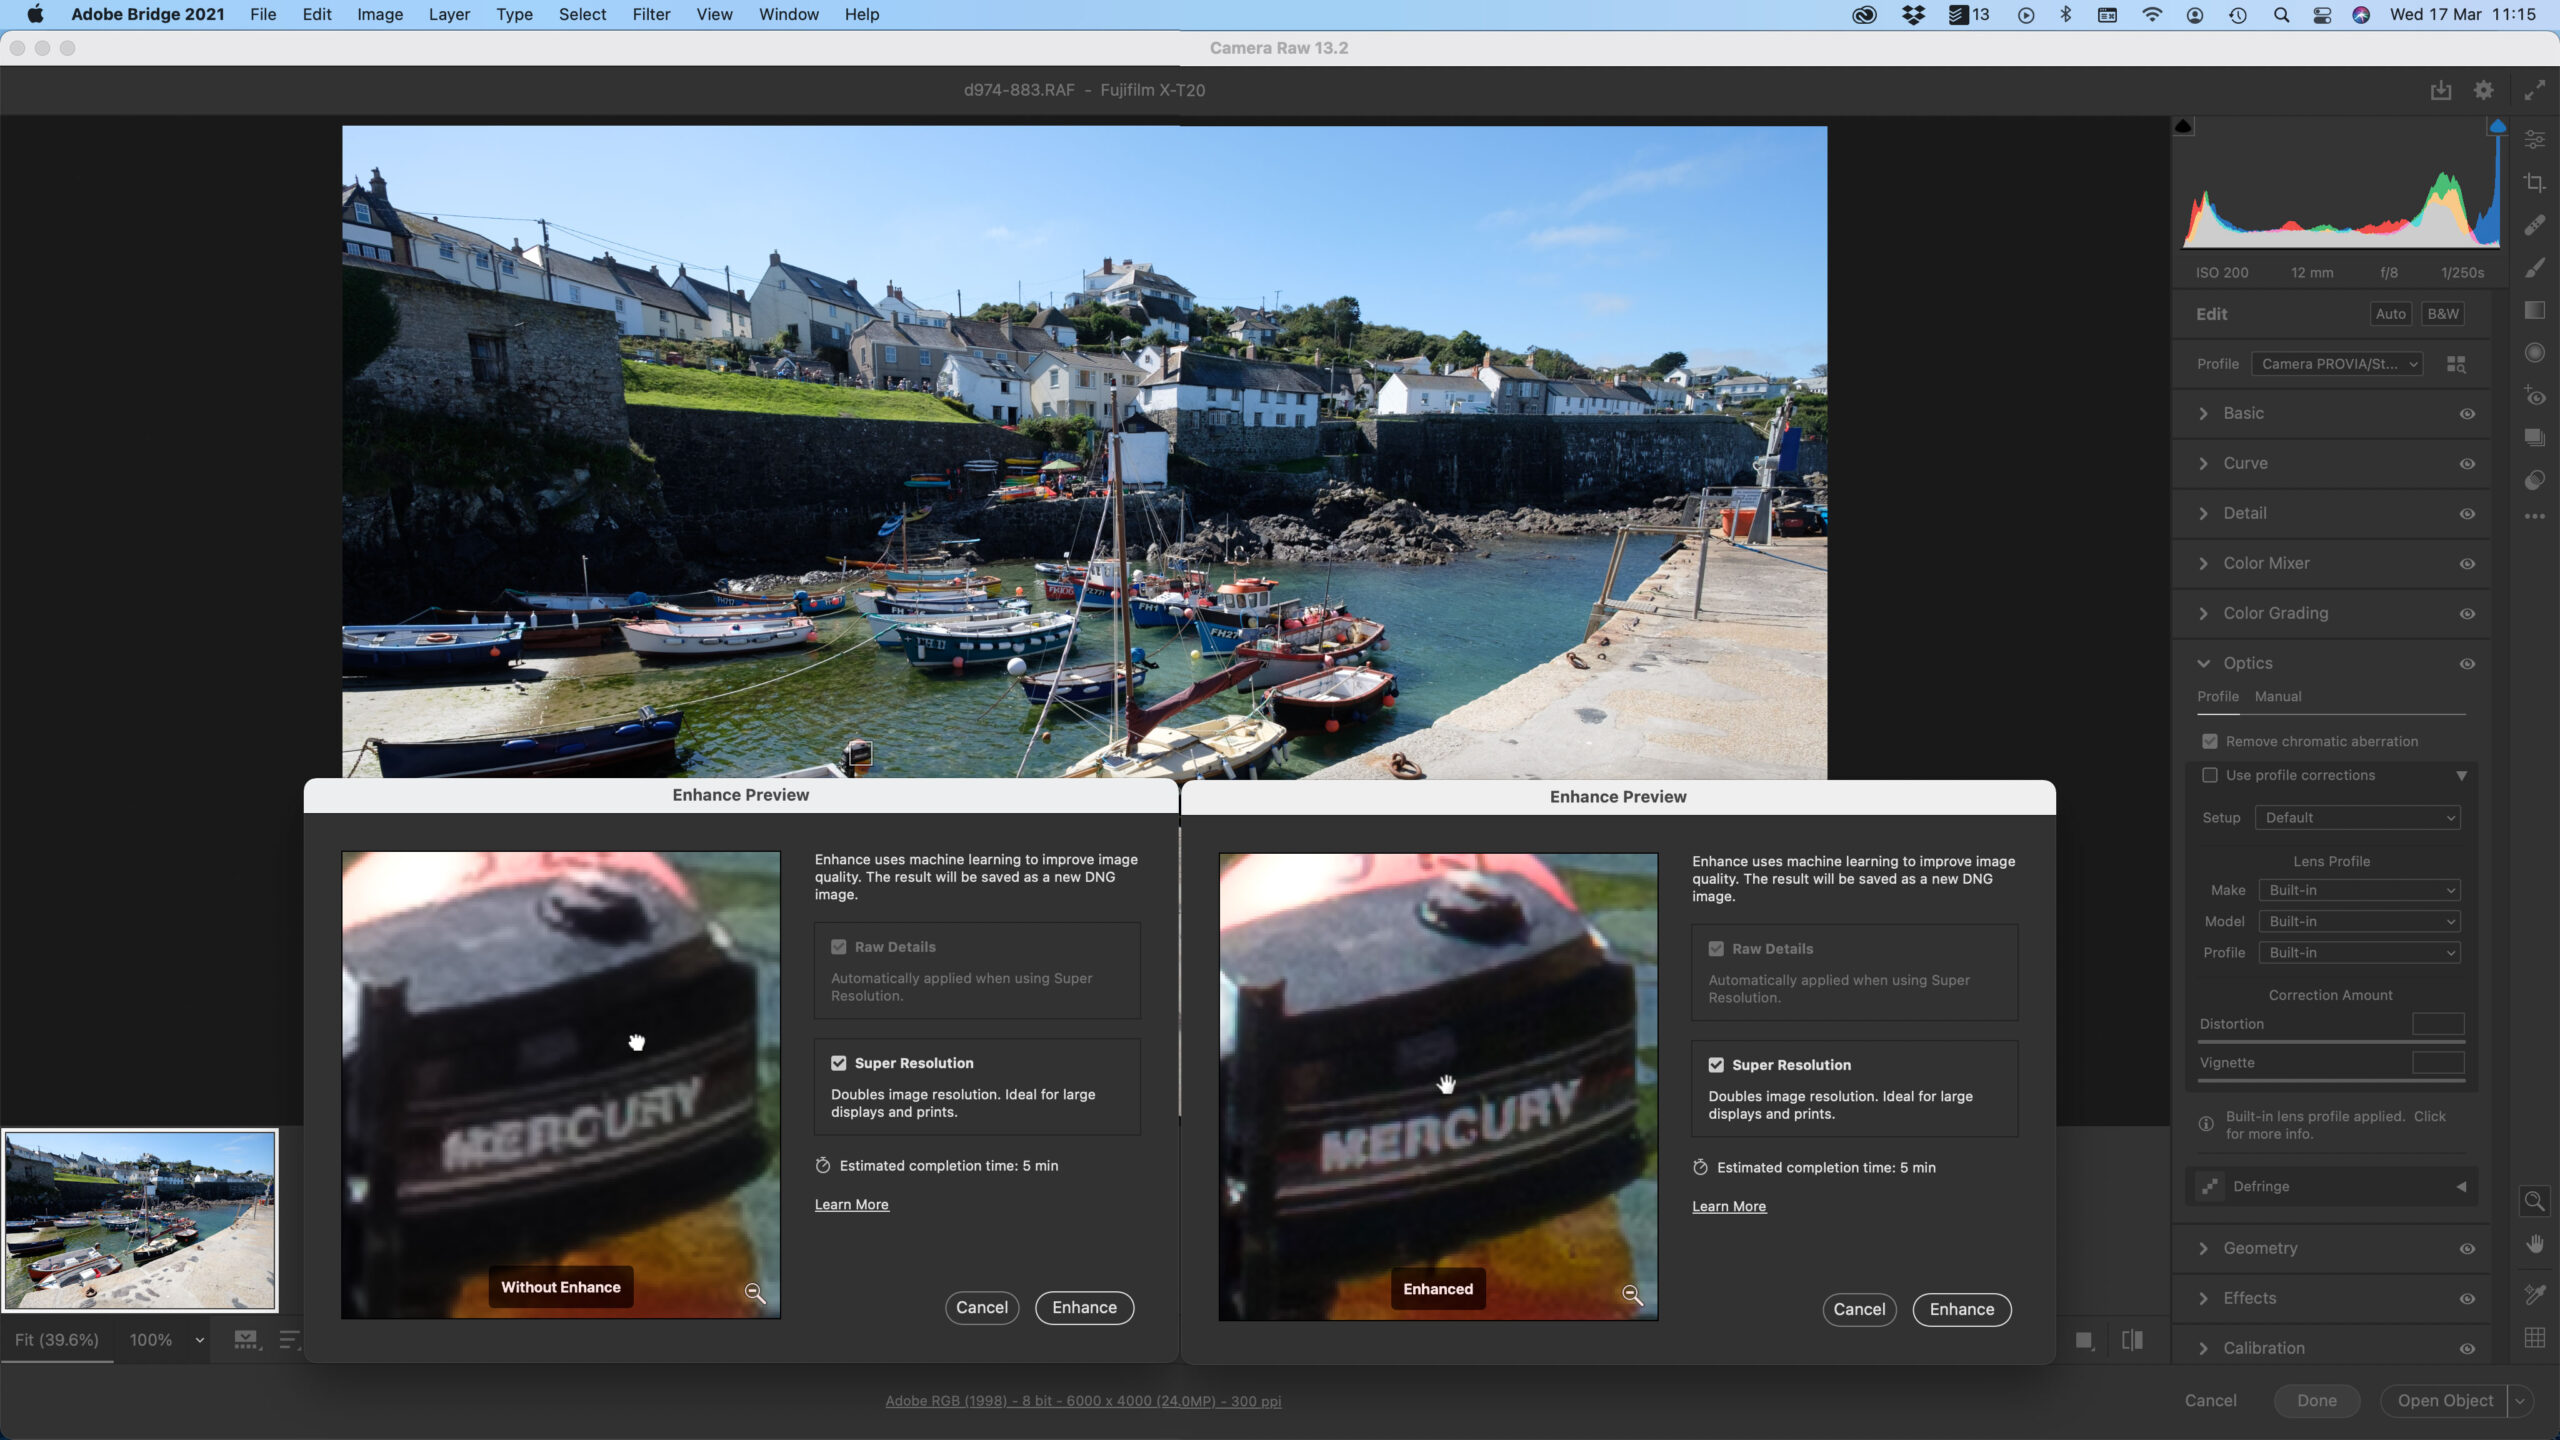The width and height of the screenshot is (2560, 1440).
Task: Open the Filter menu
Action: click(x=651, y=14)
